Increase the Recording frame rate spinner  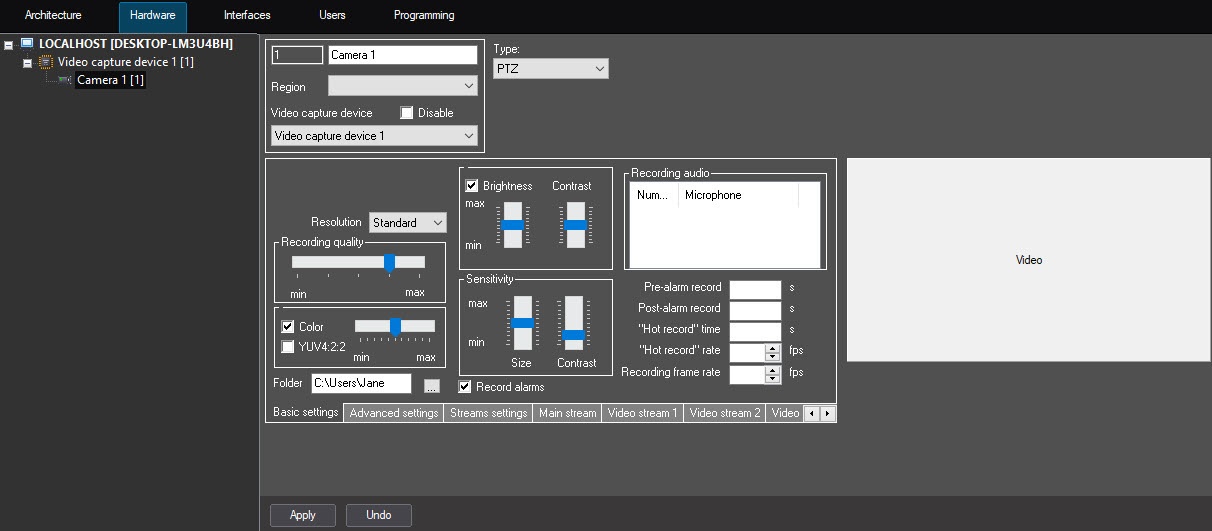click(771, 370)
